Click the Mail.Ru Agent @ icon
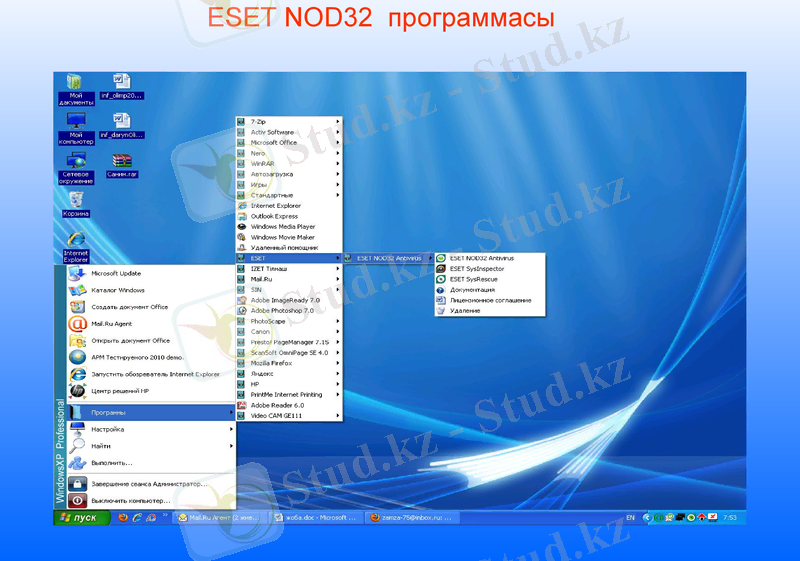 [78, 323]
